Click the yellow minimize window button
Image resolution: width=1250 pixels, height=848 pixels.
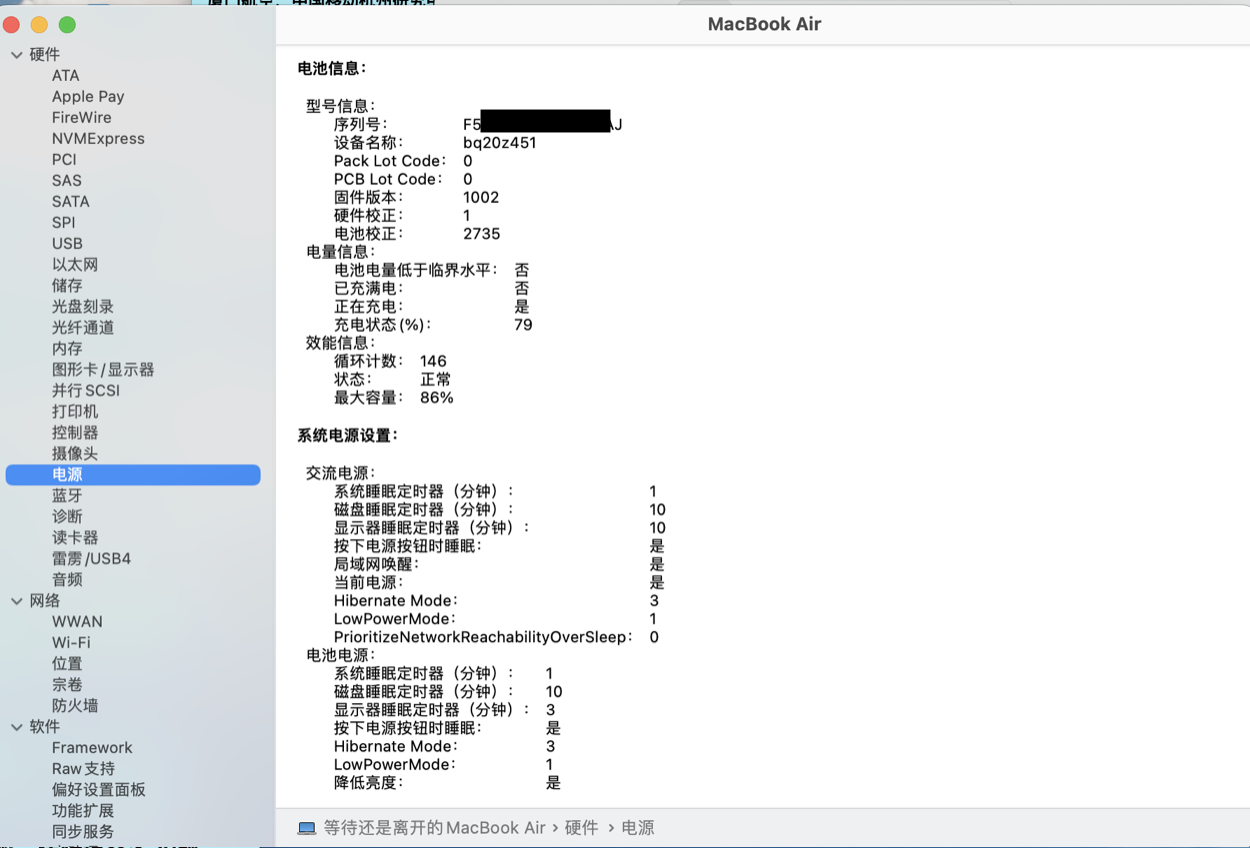pyautogui.click(x=39, y=24)
